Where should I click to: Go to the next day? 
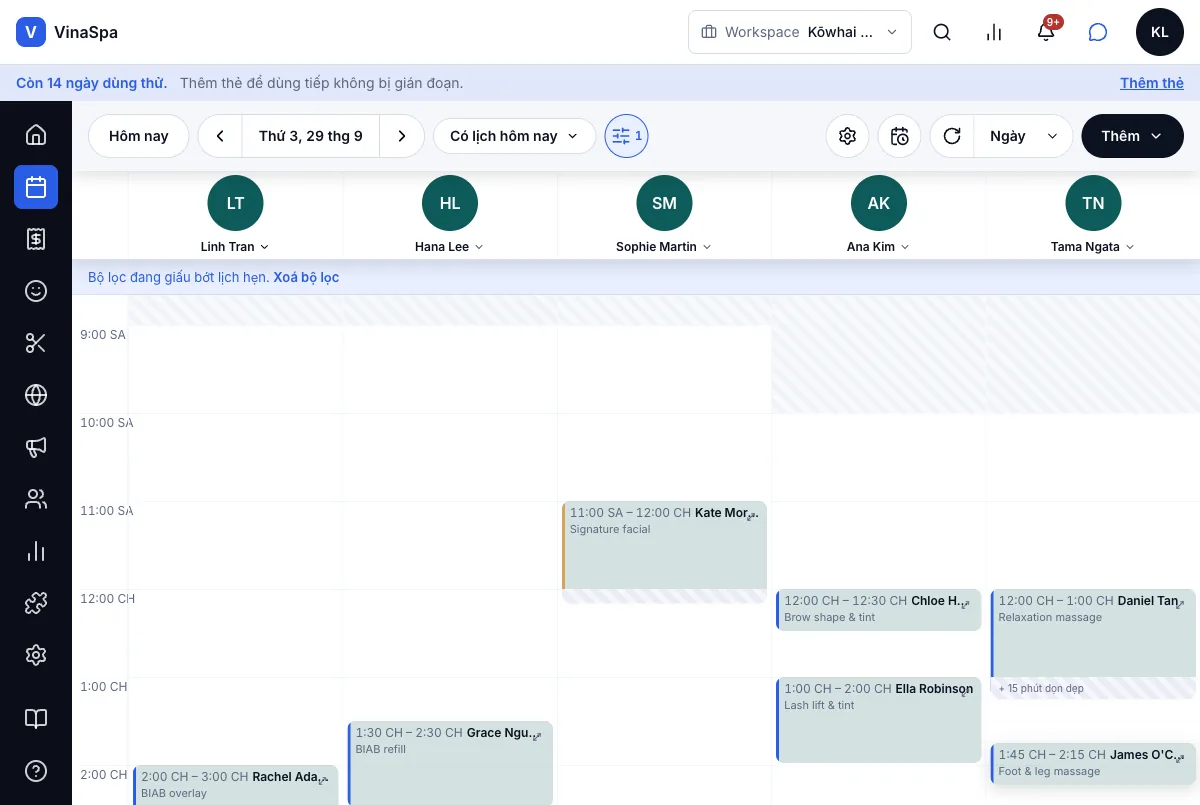tap(402, 136)
